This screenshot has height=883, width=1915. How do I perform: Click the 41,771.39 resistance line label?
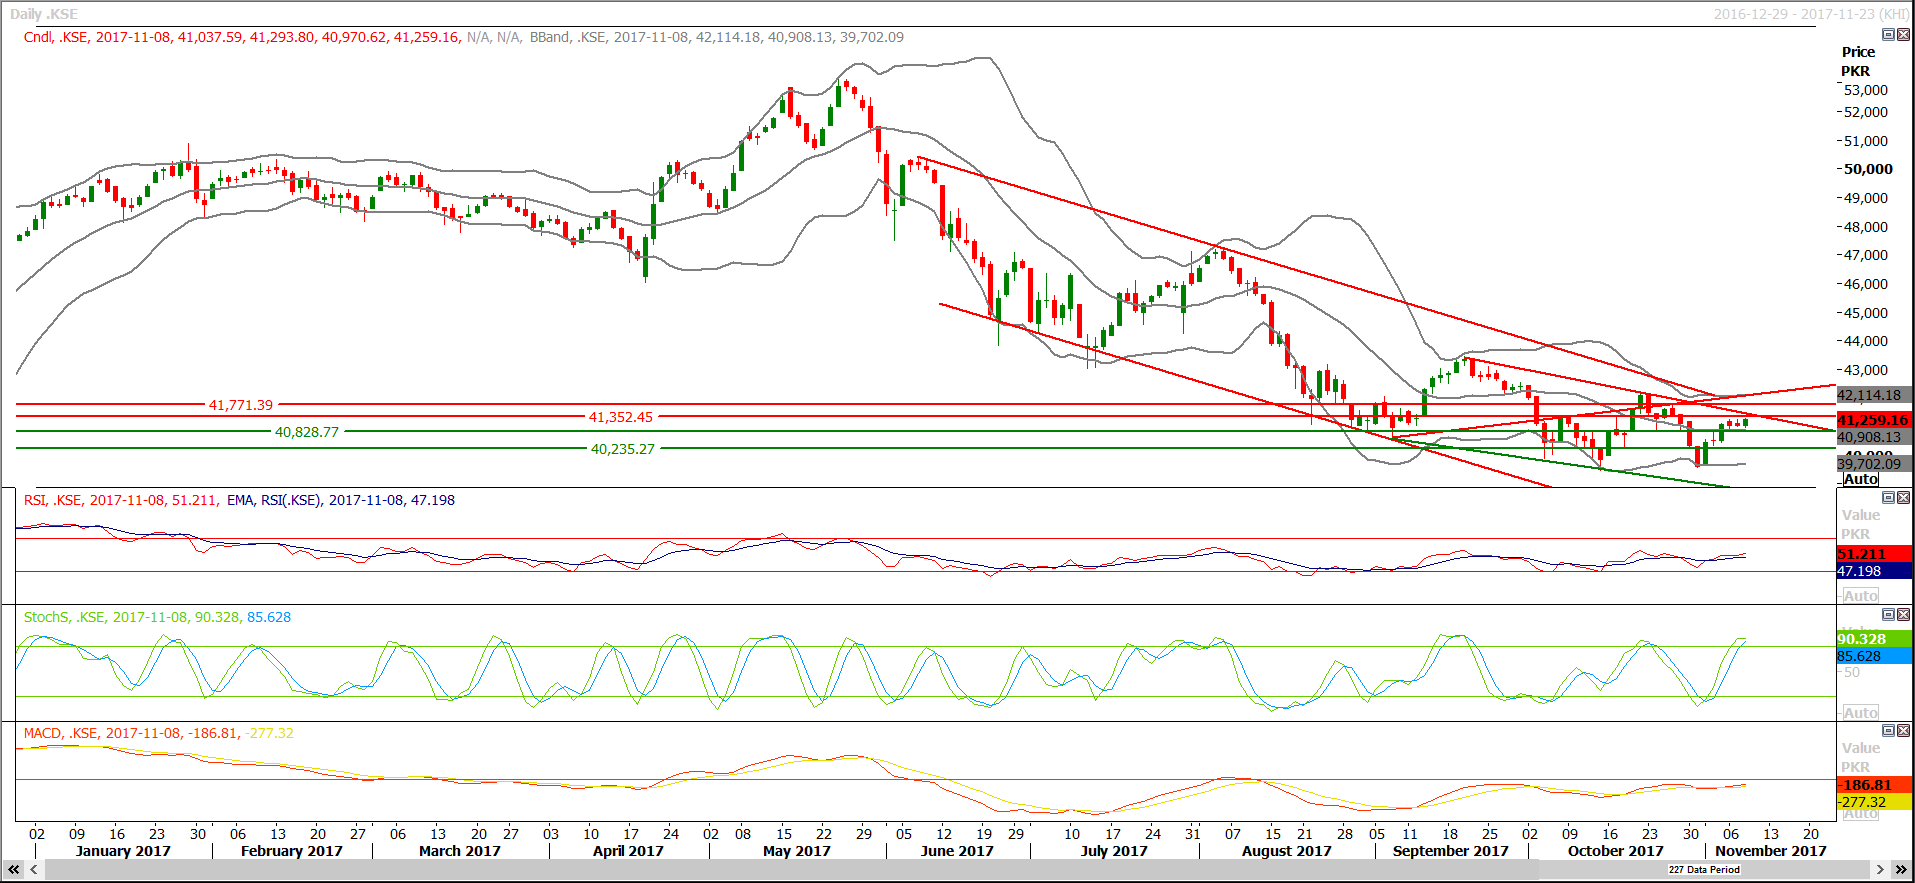(x=240, y=405)
